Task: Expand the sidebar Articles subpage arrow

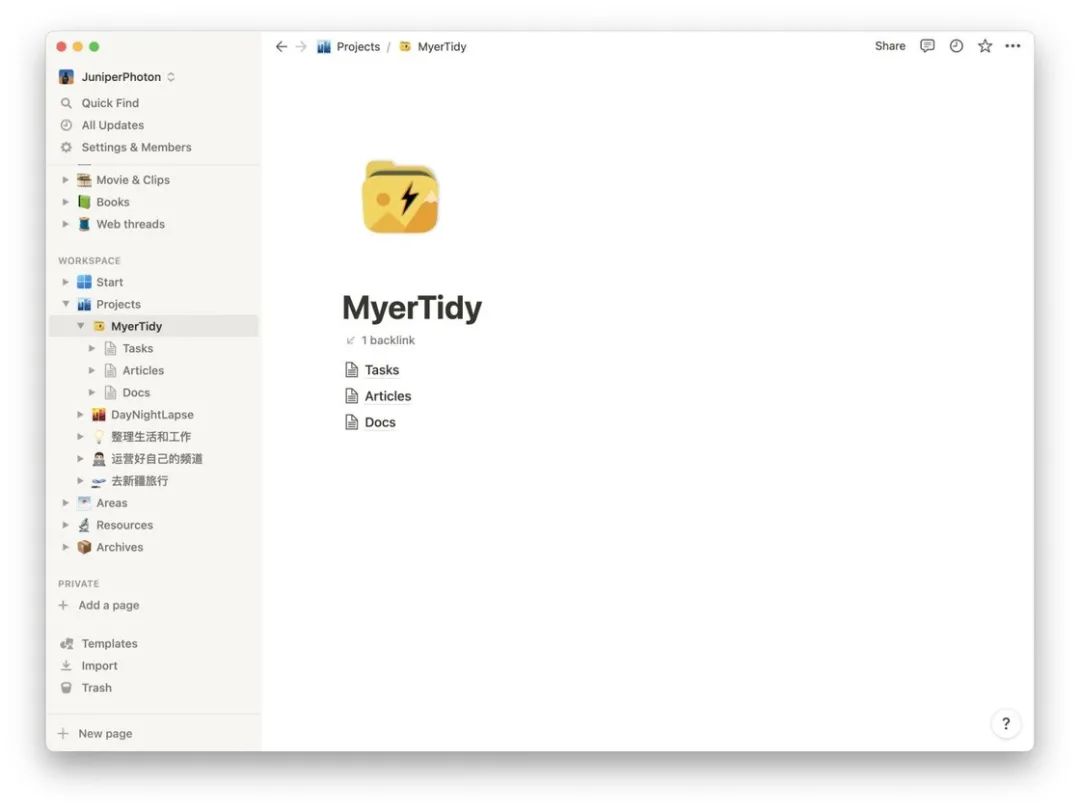Action: click(92, 371)
